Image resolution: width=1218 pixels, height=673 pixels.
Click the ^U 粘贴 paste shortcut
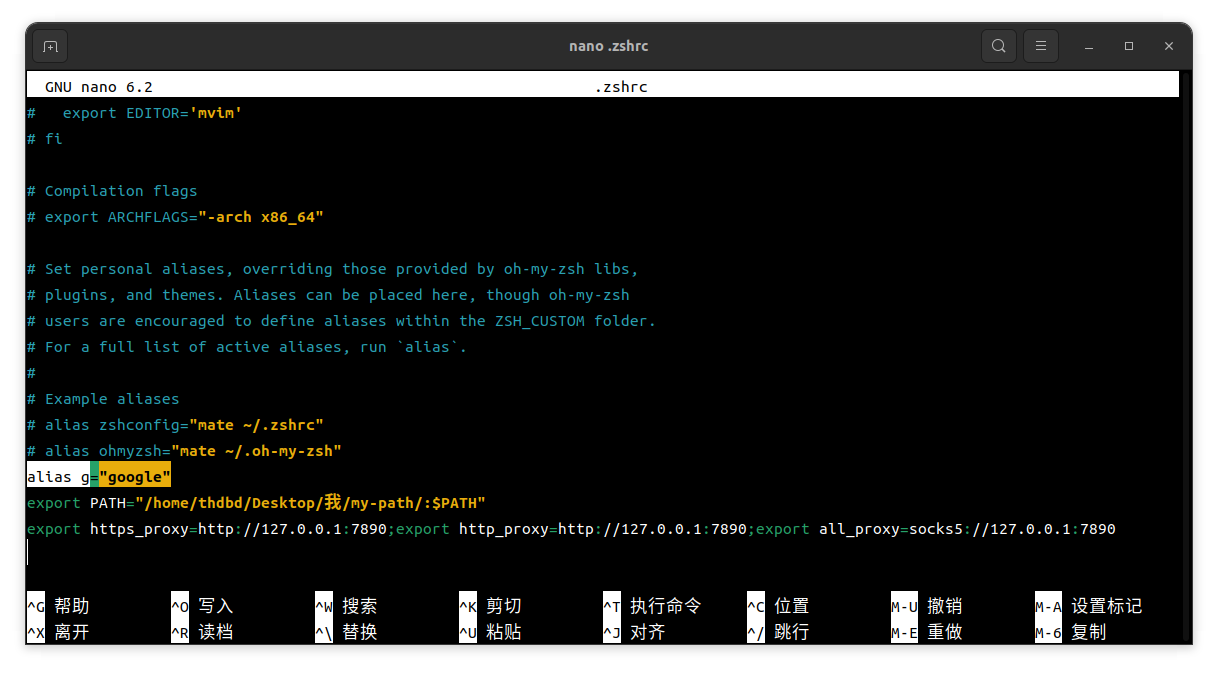coord(490,632)
